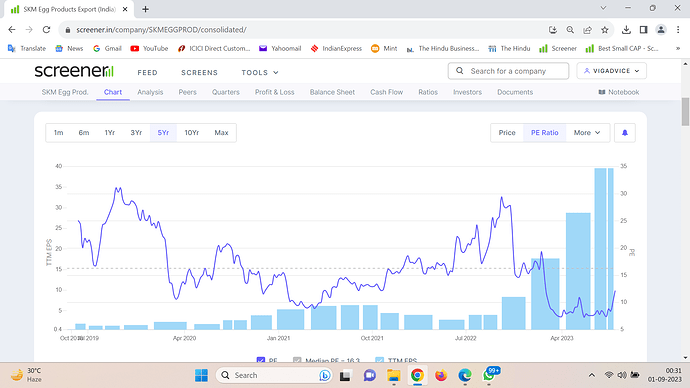
Task: Toggle the Median PE legend checkbox
Action: 297,360
